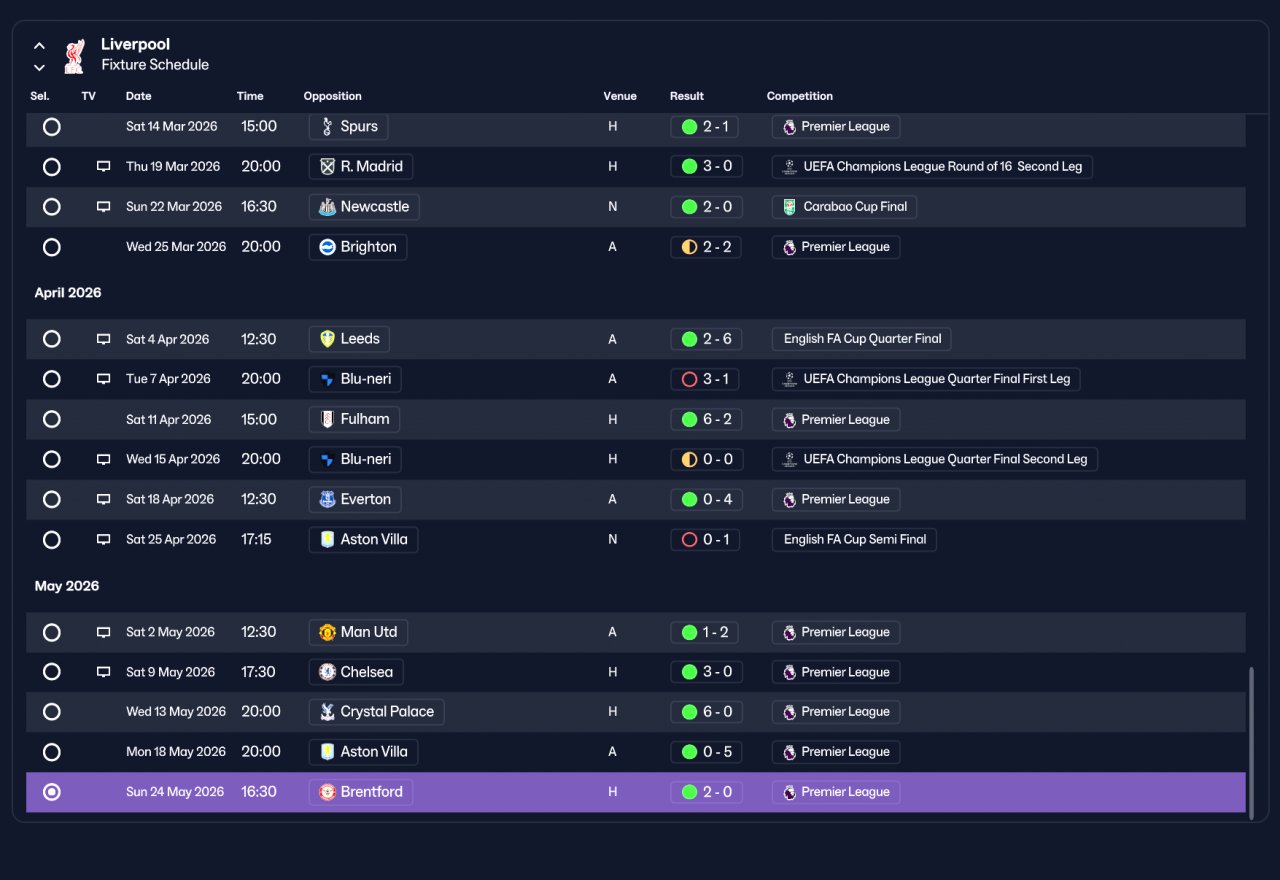Viewport: 1280px width, 880px height.
Task: Click Carabao Cup logo icon on Newcastle row
Action: tap(789, 207)
